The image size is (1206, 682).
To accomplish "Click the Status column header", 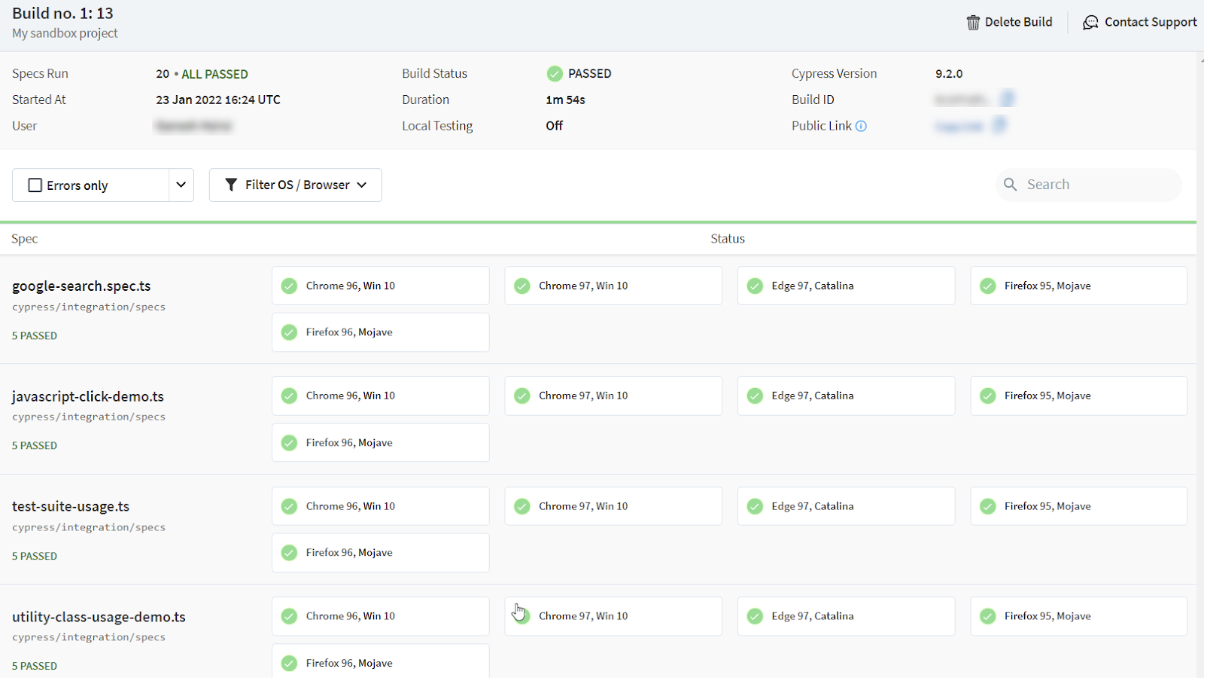I will 727,239.
